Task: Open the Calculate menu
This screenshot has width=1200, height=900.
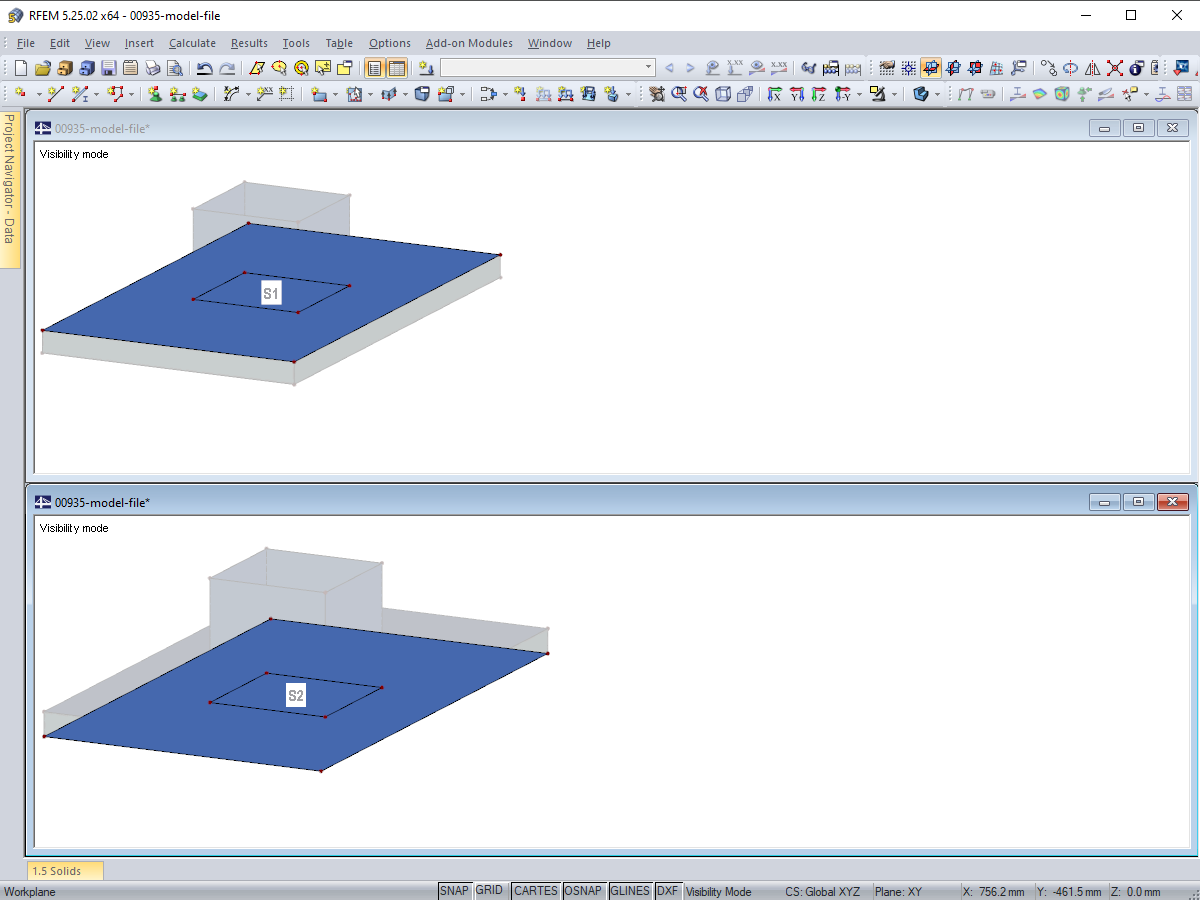Action: (x=192, y=43)
